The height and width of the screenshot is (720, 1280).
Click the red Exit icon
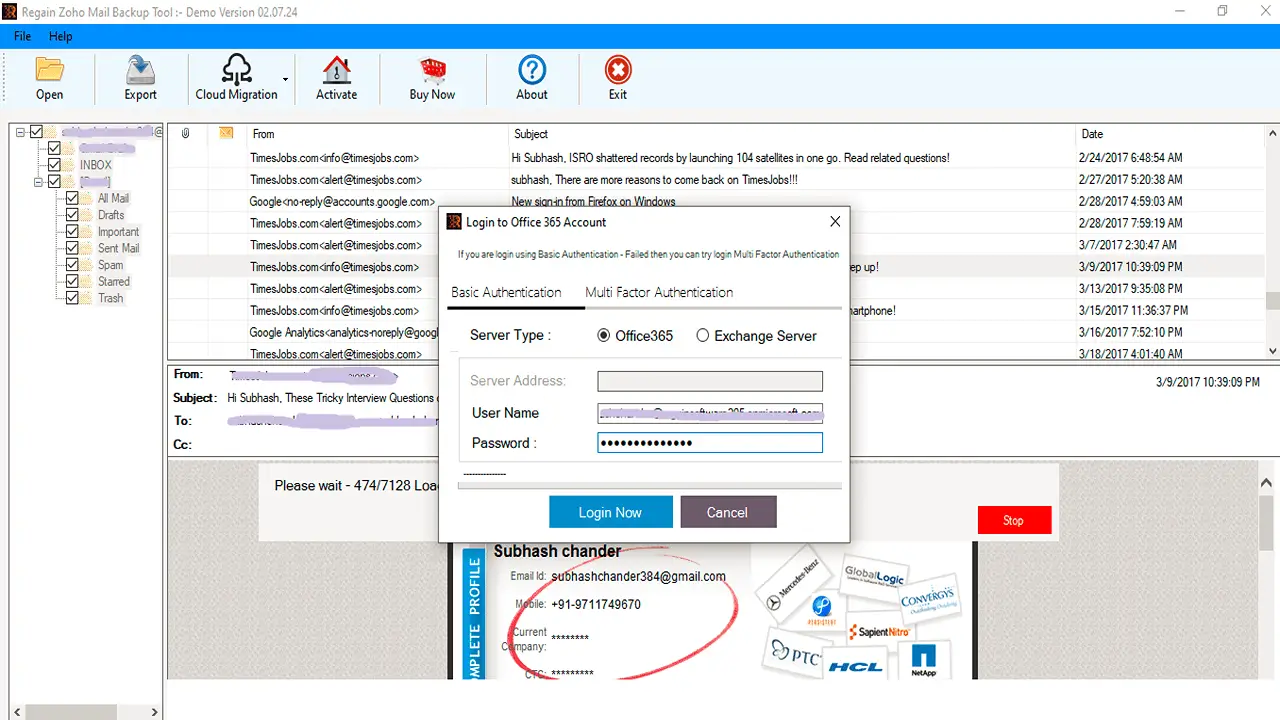pos(618,69)
